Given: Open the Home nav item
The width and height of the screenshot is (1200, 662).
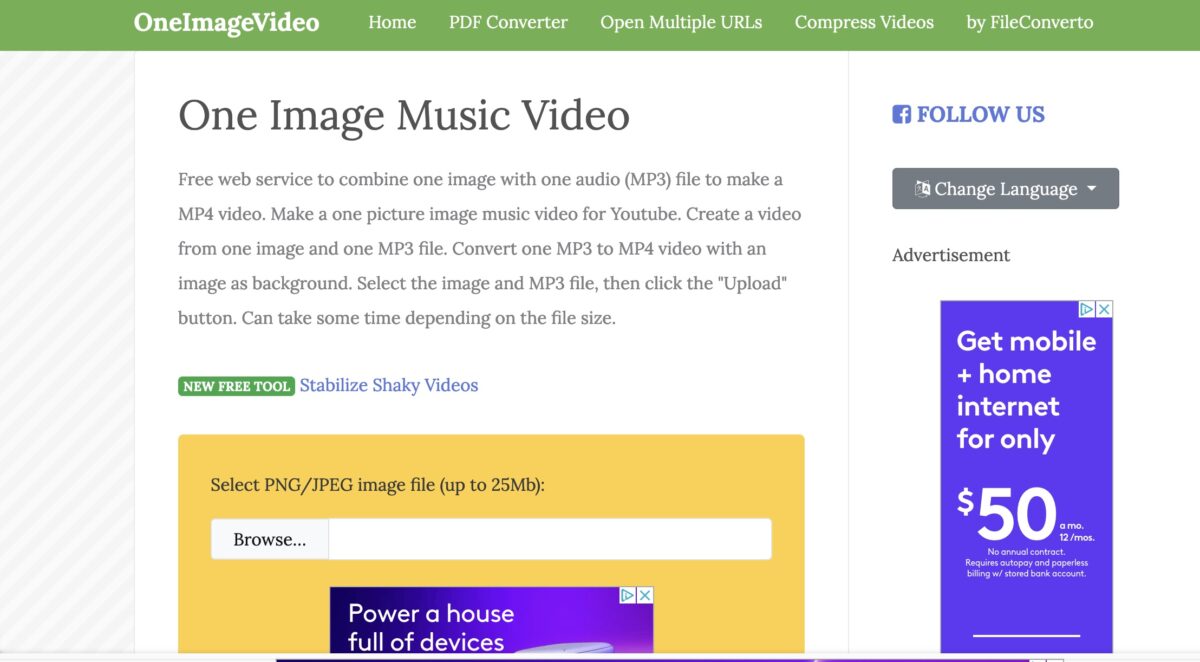Looking at the screenshot, I should click(x=392, y=22).
